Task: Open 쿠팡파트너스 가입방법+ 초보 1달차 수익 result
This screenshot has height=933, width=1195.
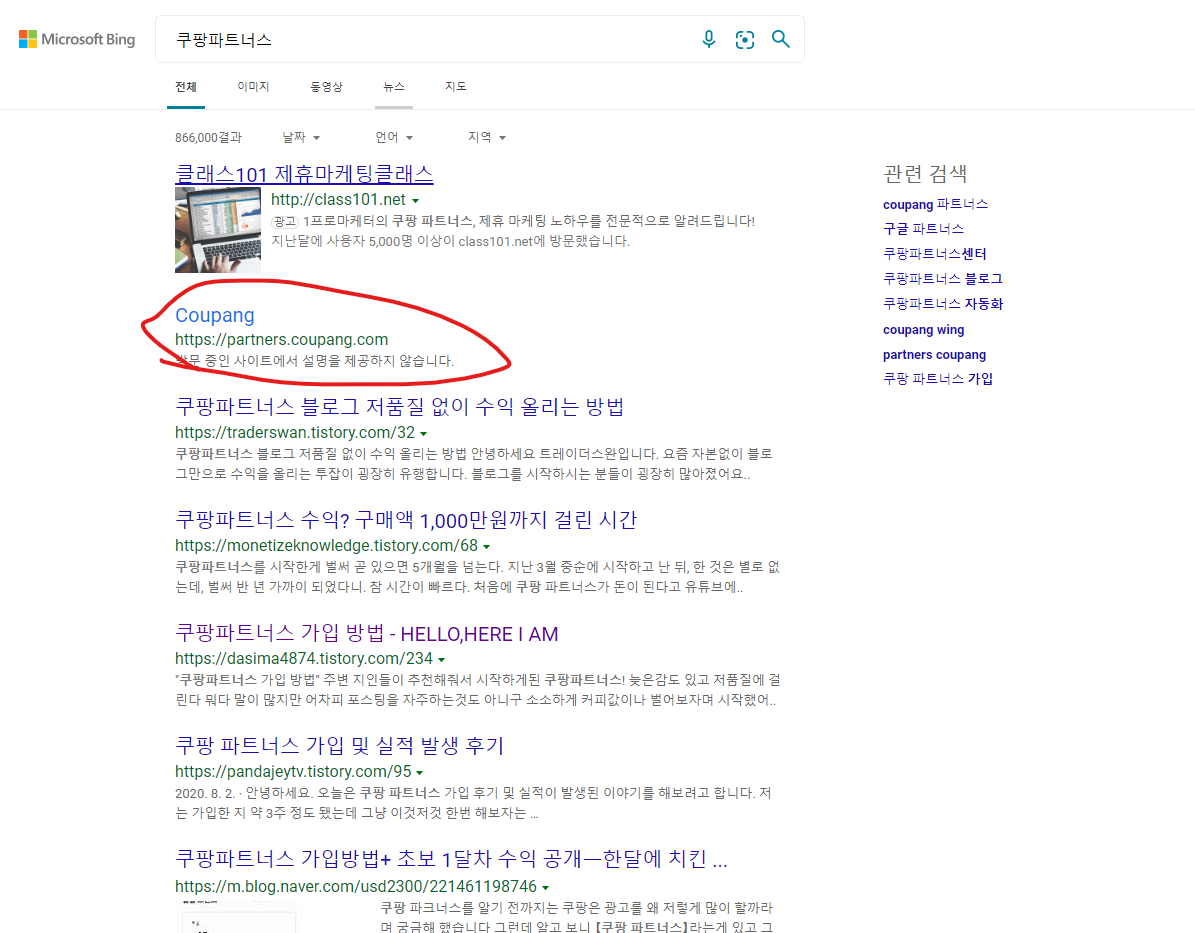Action: coord(451,858)
